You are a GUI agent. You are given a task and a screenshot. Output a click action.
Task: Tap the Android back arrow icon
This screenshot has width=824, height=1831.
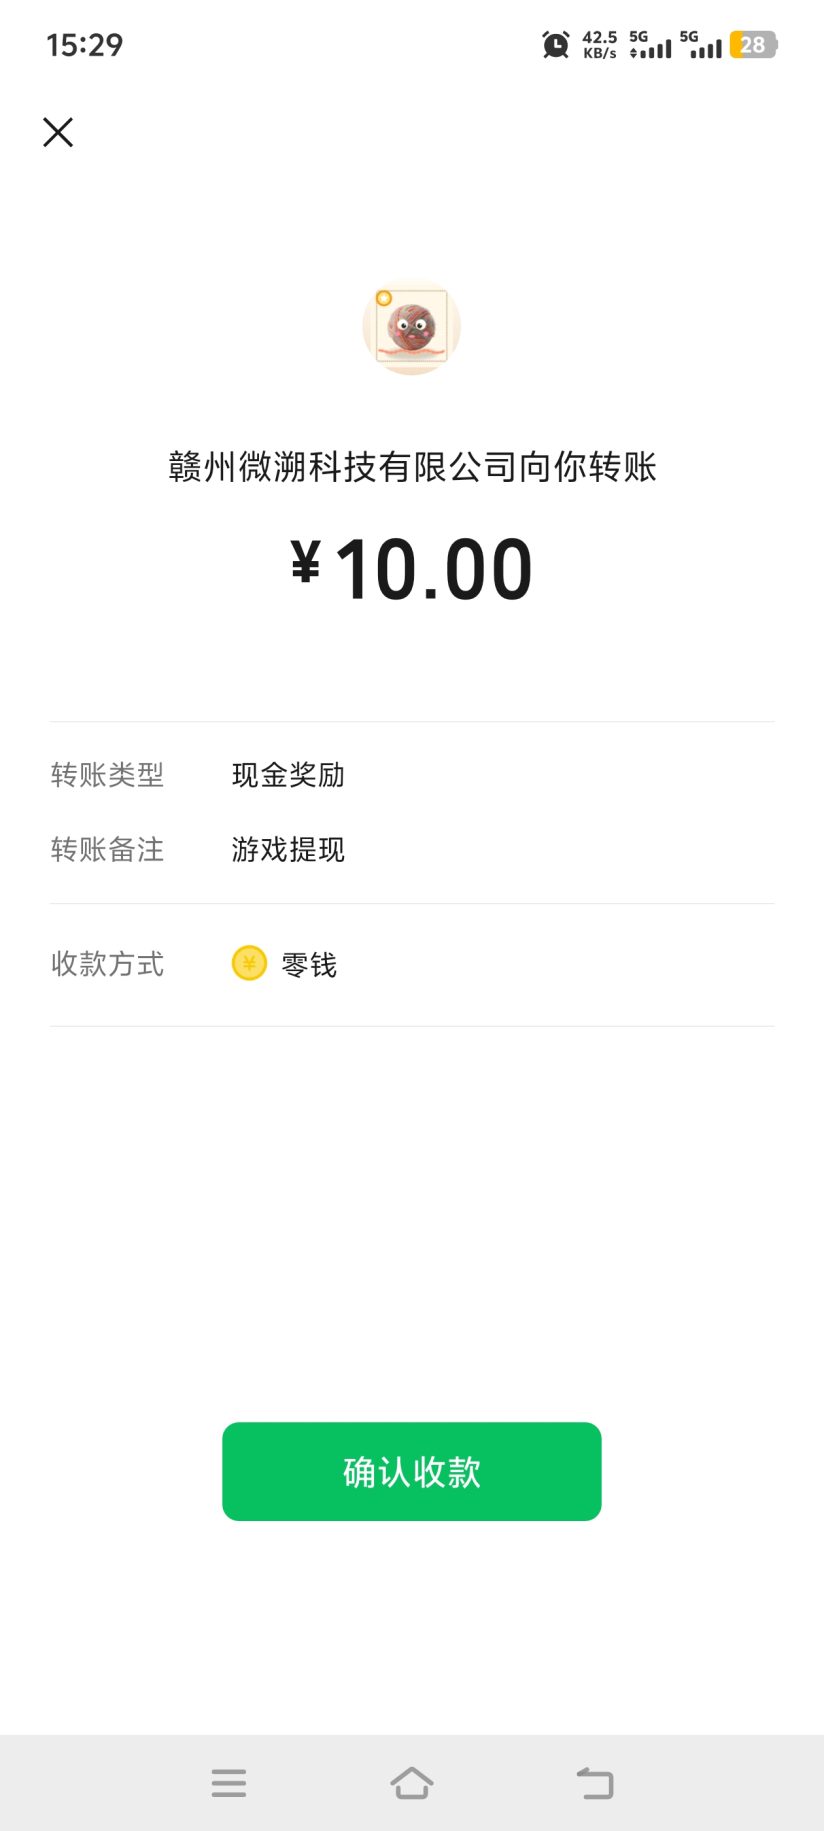(595, 1783)
